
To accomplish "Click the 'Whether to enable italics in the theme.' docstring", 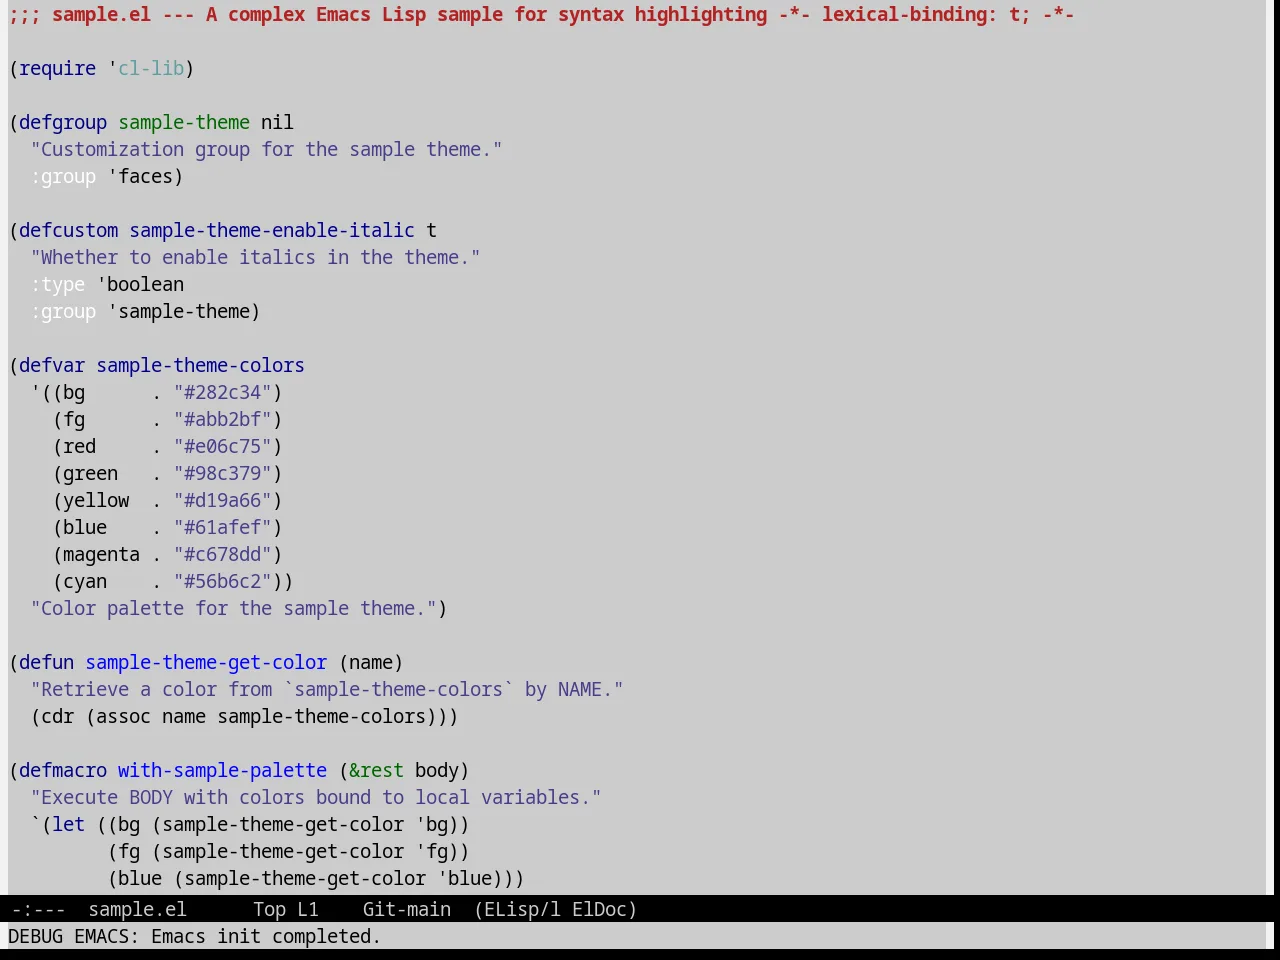I will click(255, 257).
